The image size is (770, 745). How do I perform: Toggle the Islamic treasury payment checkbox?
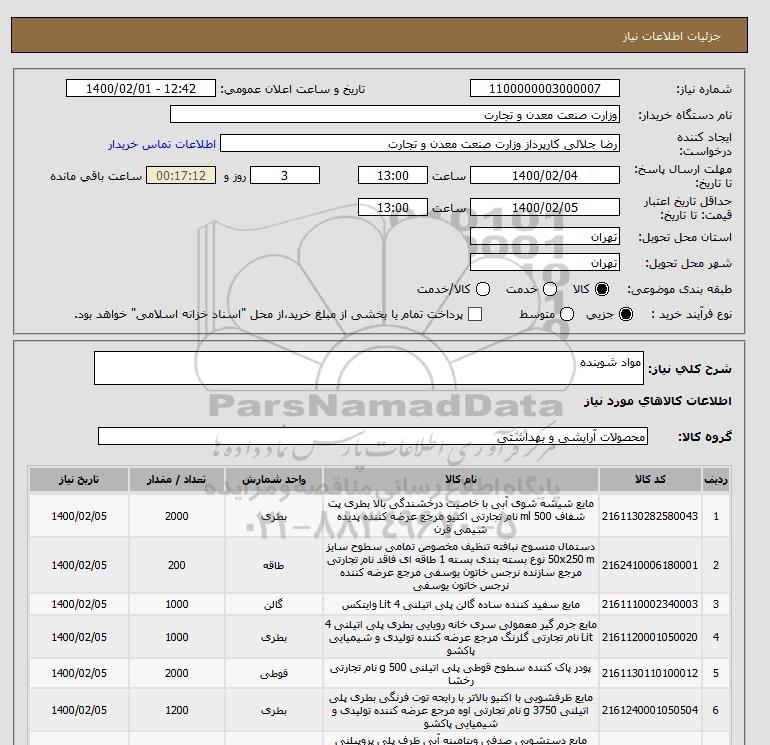(x=475, y=314)
